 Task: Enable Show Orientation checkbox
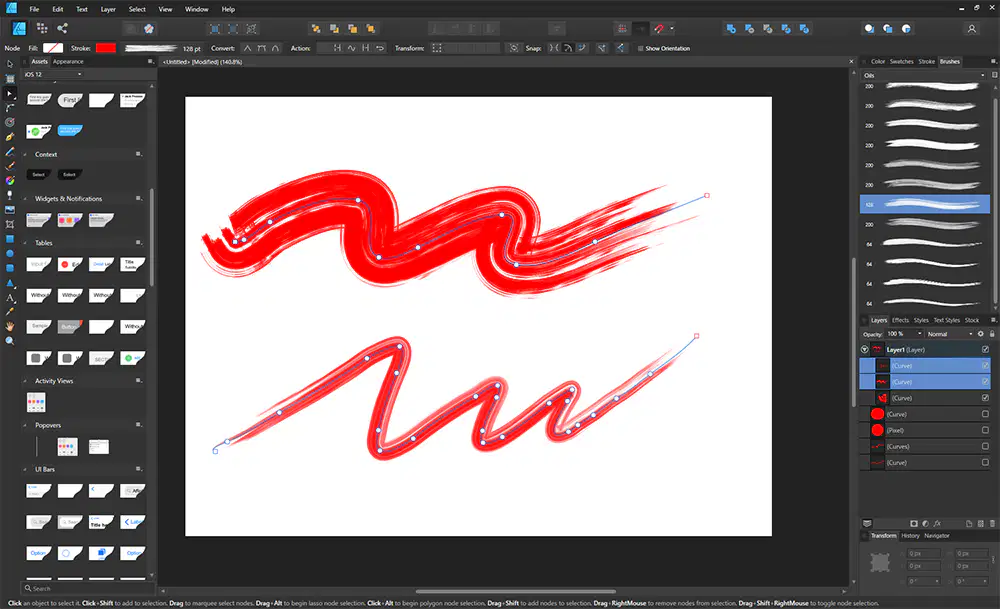click(640, 48)
